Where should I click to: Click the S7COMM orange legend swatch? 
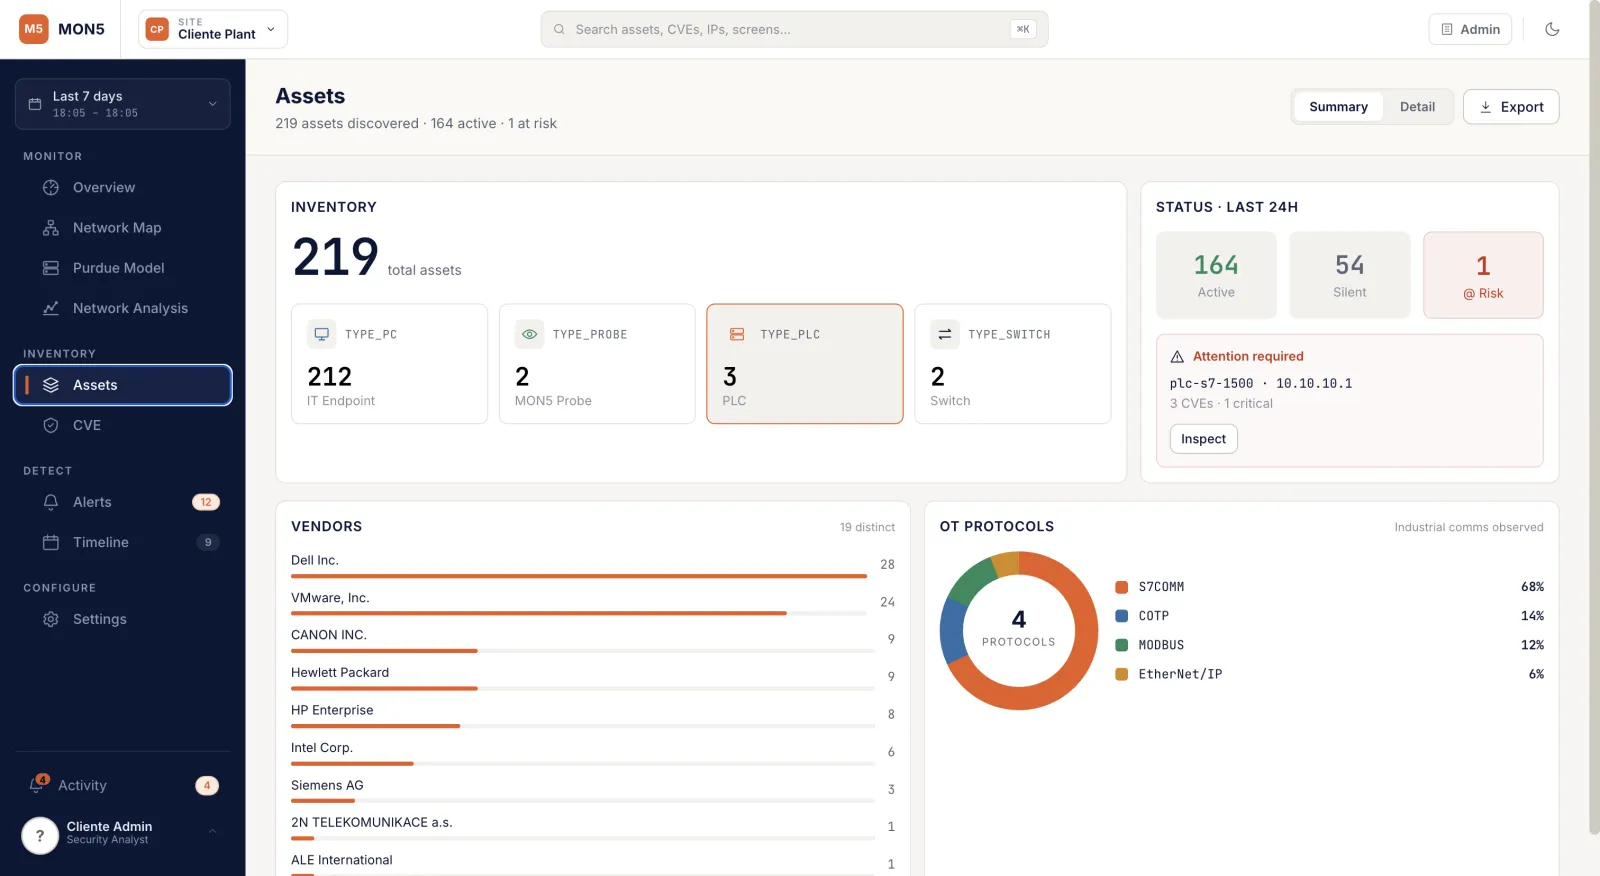tap(1122, 587)
